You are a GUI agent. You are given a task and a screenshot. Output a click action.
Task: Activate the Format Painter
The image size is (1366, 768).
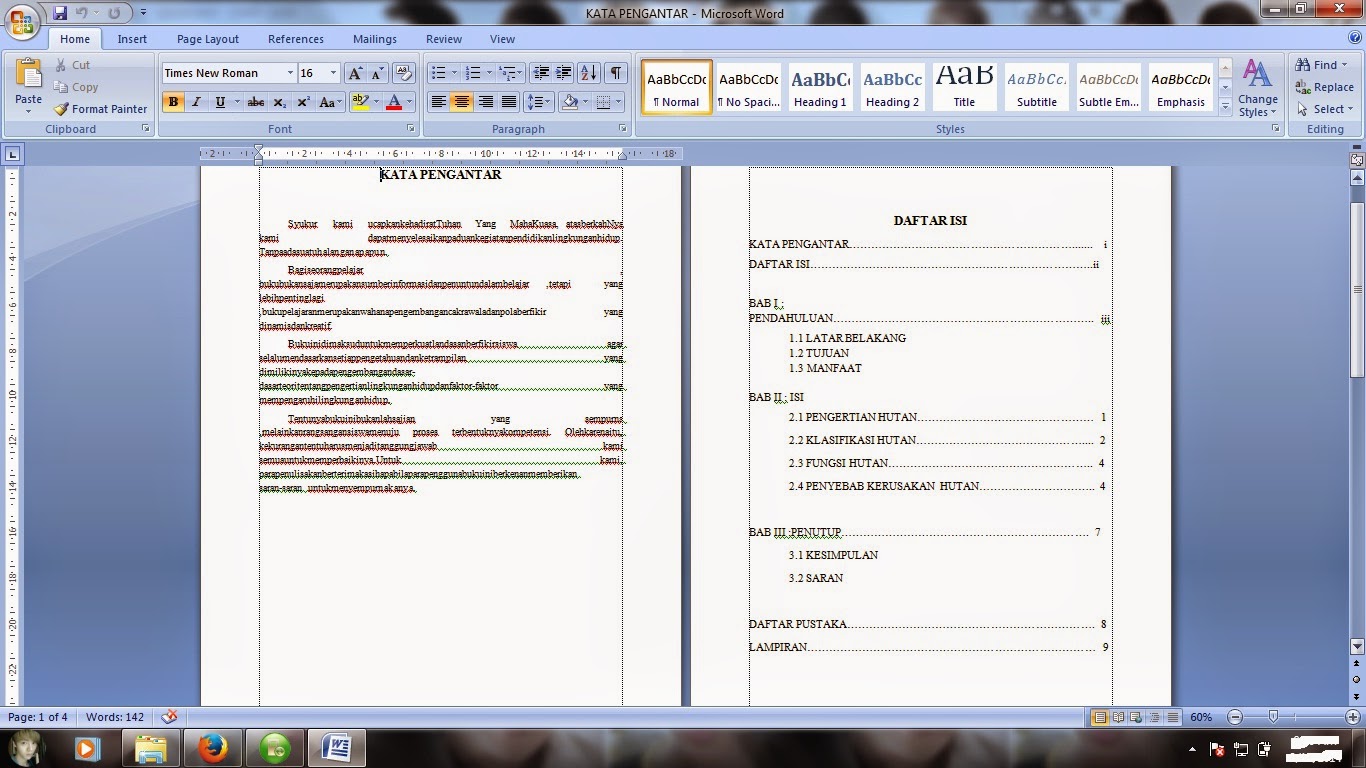[x=100, y=109]
